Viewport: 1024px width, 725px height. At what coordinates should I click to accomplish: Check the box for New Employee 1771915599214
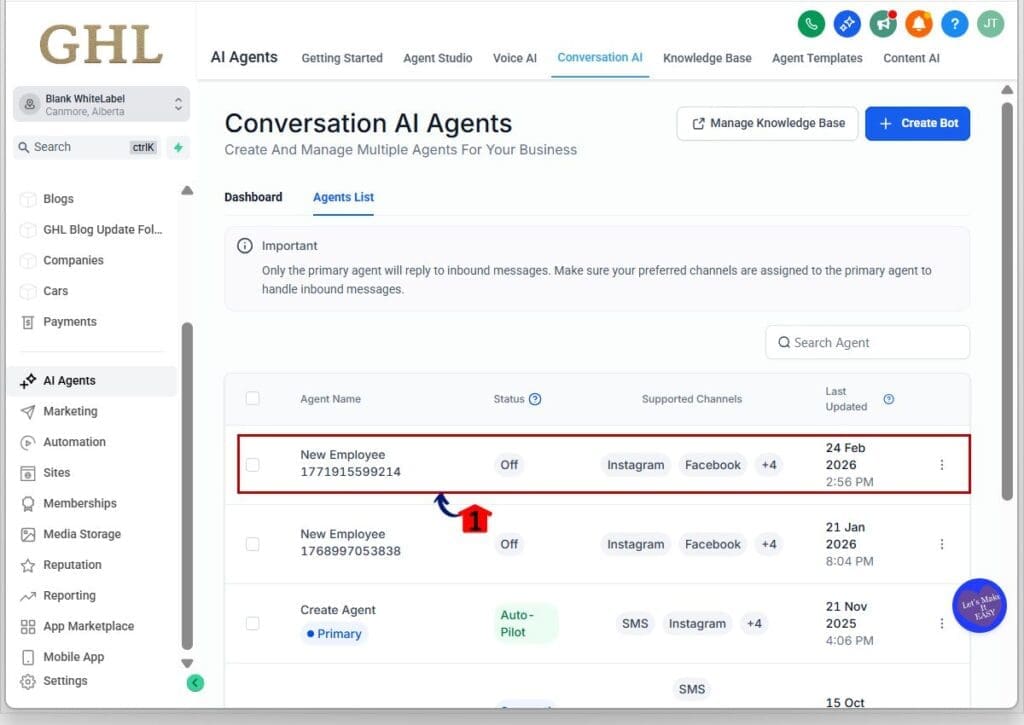pos(253,465)
